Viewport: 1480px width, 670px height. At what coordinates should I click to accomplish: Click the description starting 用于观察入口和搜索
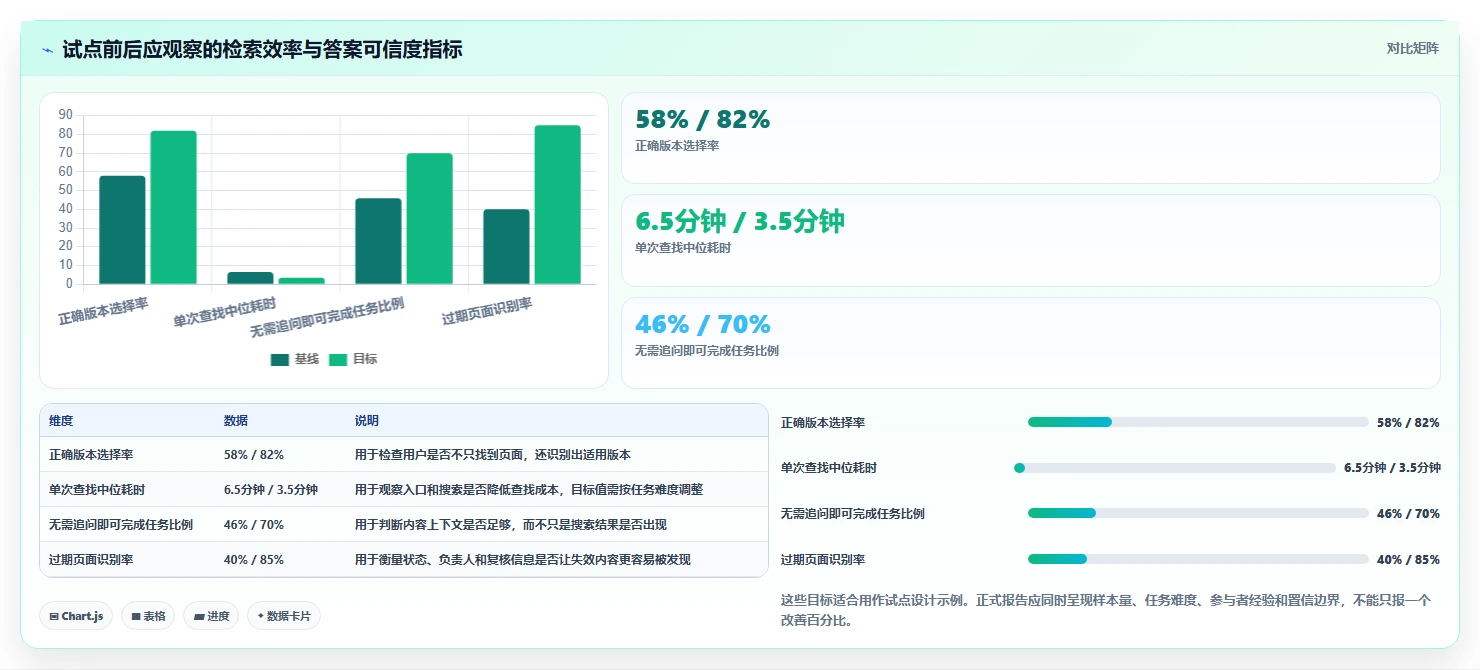pos(529,489)
